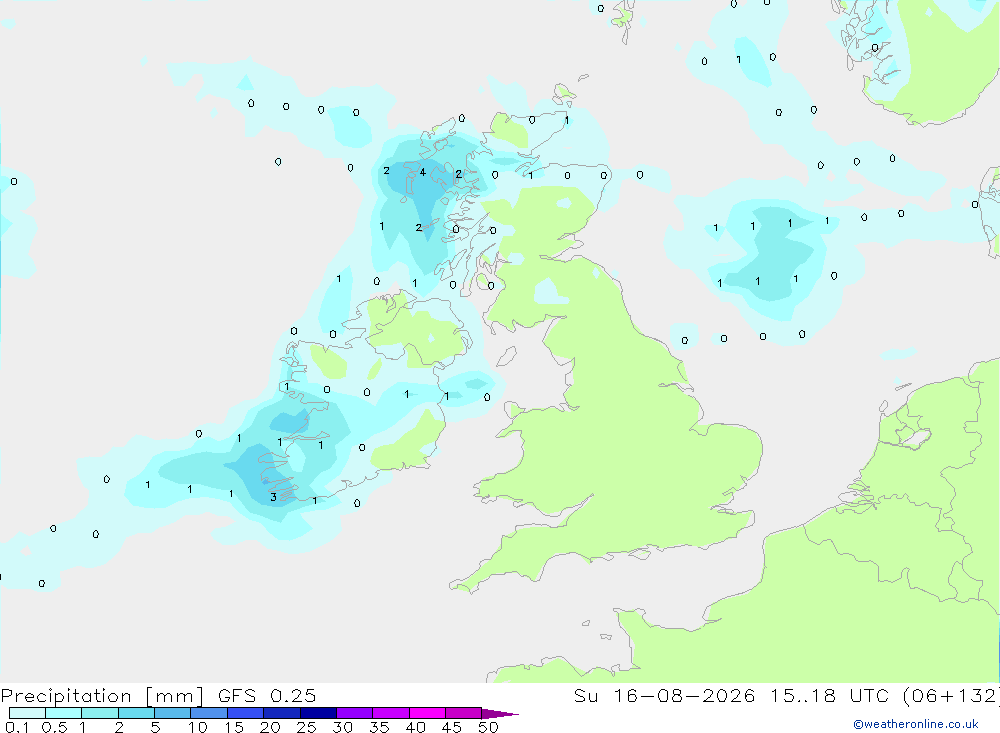Open the ©weatheronline.co.uk credit link
Viewport: 1000px width, 733px height.
click(915, 724)
